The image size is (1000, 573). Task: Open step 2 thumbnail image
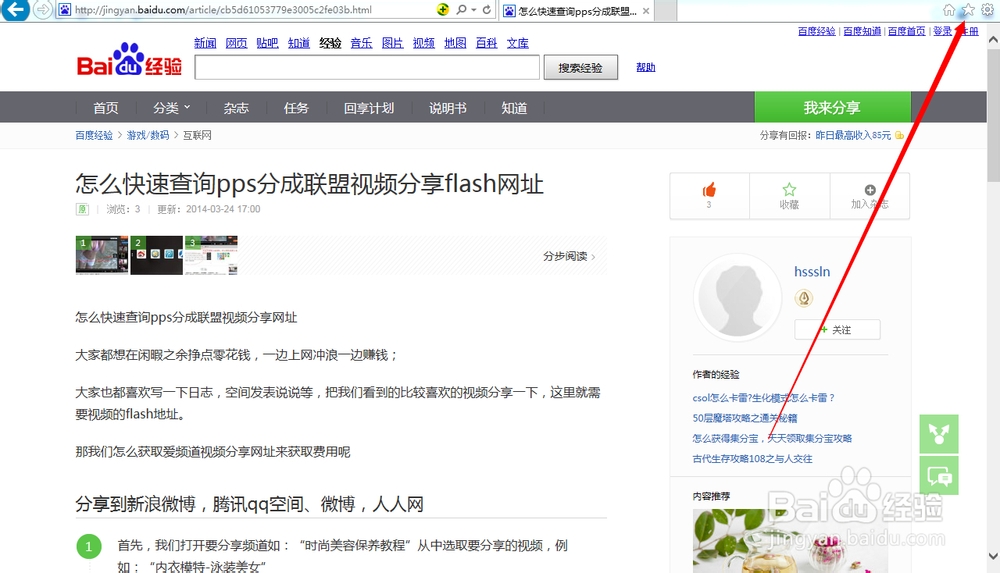pos(156,255)
